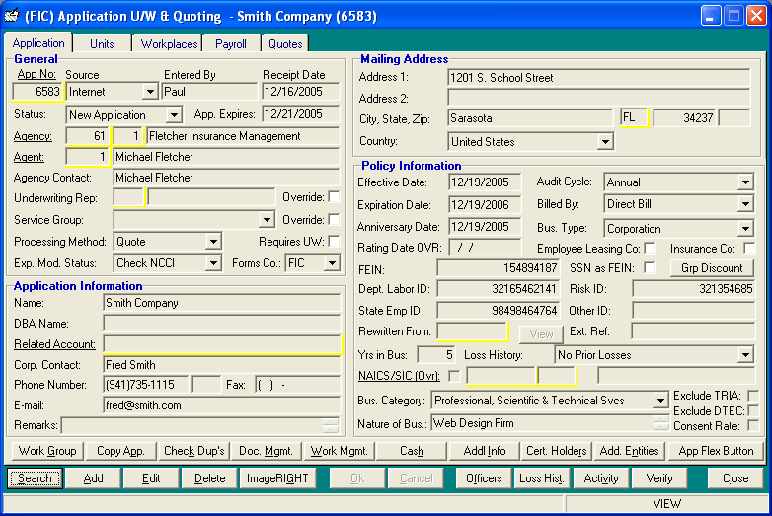This screenshot has width=772, height=516.
Task: Toggle the Underwriting Rep Override checkbox
Action: pyautogui.click(x=334, y=197)
